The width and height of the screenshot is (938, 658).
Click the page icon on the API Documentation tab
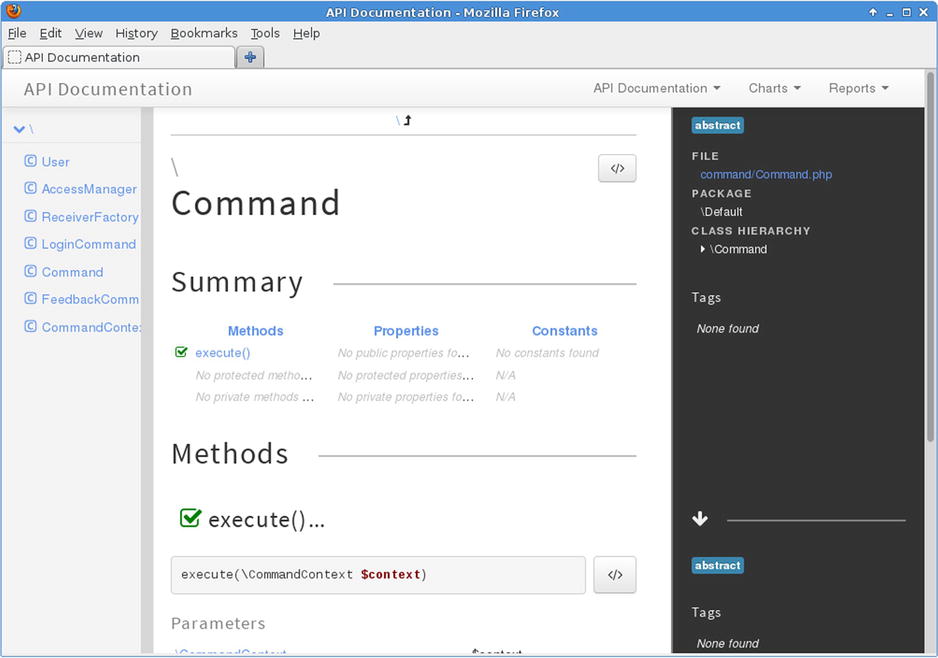14,57
